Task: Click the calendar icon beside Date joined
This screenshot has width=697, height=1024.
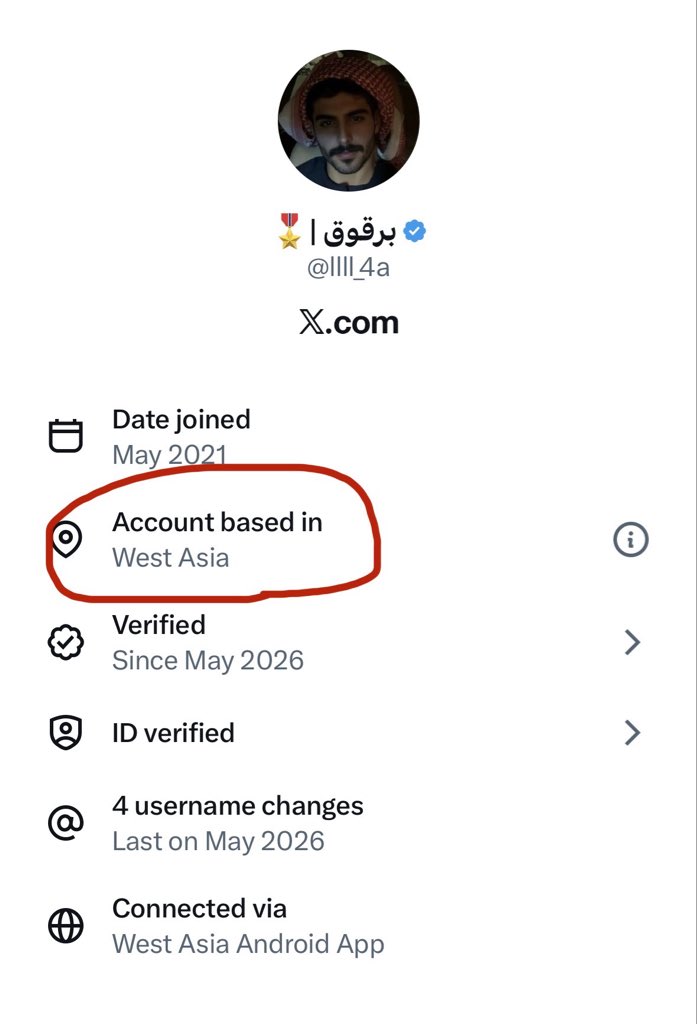Action: coord(66,436)
